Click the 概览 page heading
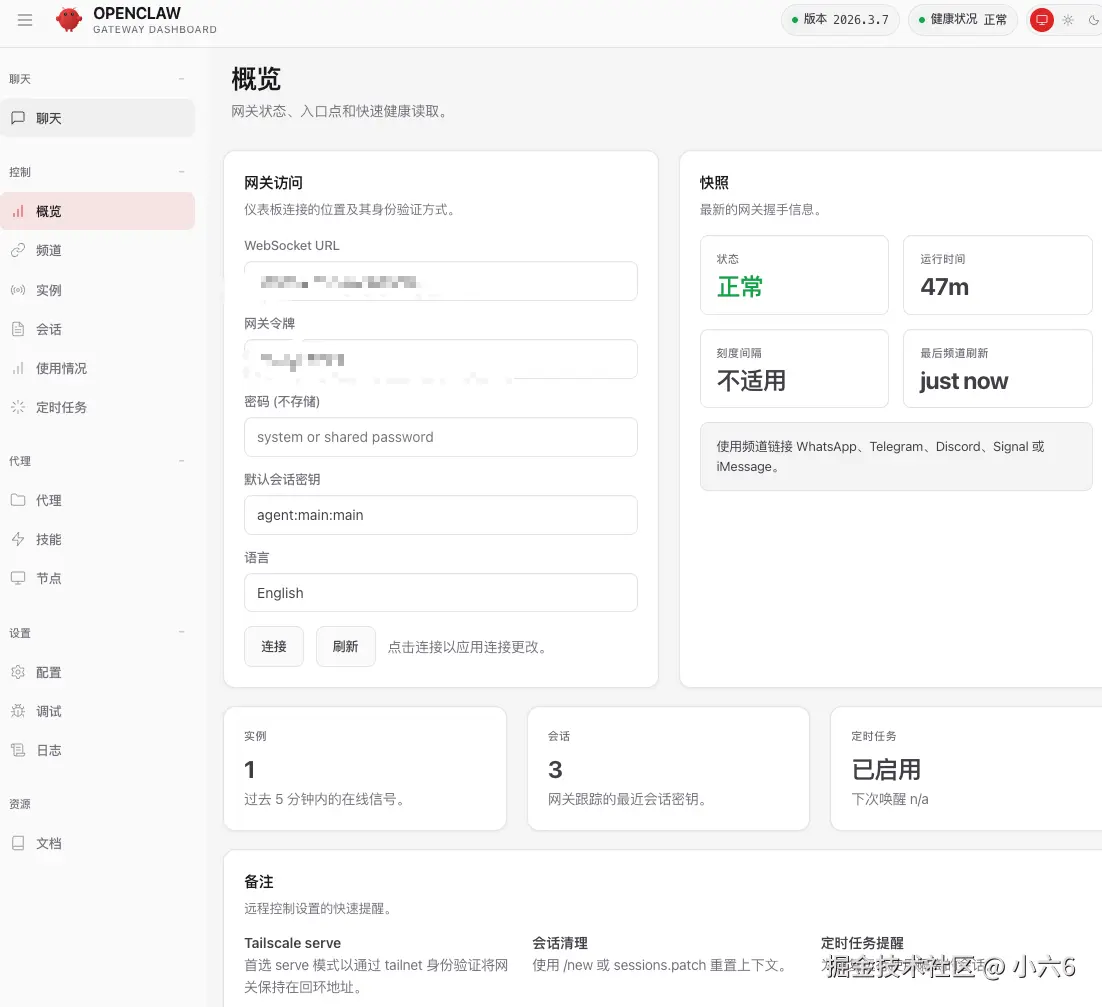Viewport: 1102px width, 1007px height. [x=257, y=79]
